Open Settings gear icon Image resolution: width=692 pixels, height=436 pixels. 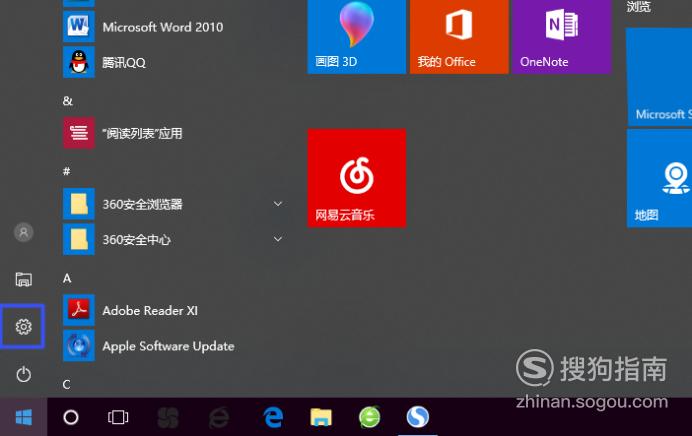click(x=23, y=327)
